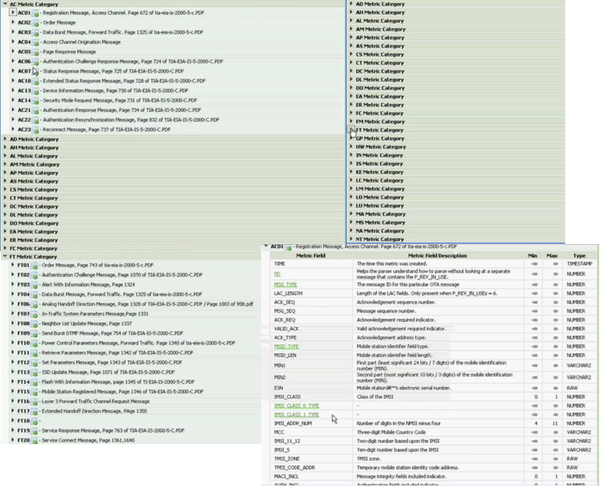Expand FT20 Service Connect Message row
The height and width of the screenshot is (486, 600).
13,440
